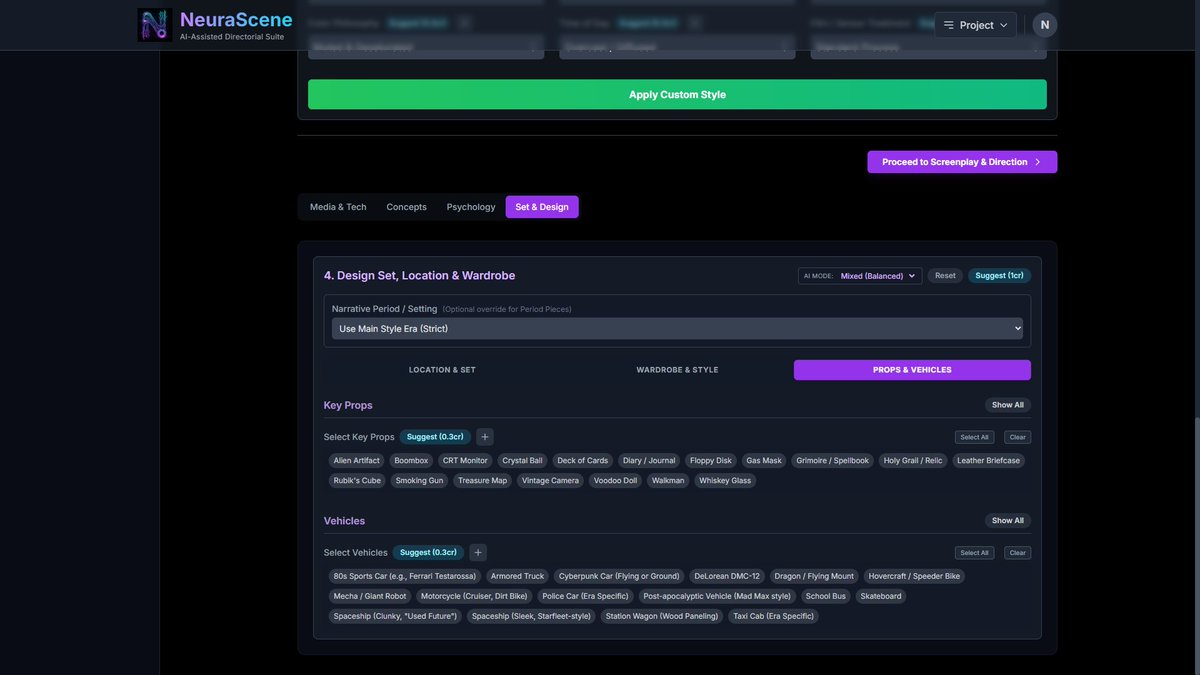Switch to Psychology tab

click(x=471, y=207)
